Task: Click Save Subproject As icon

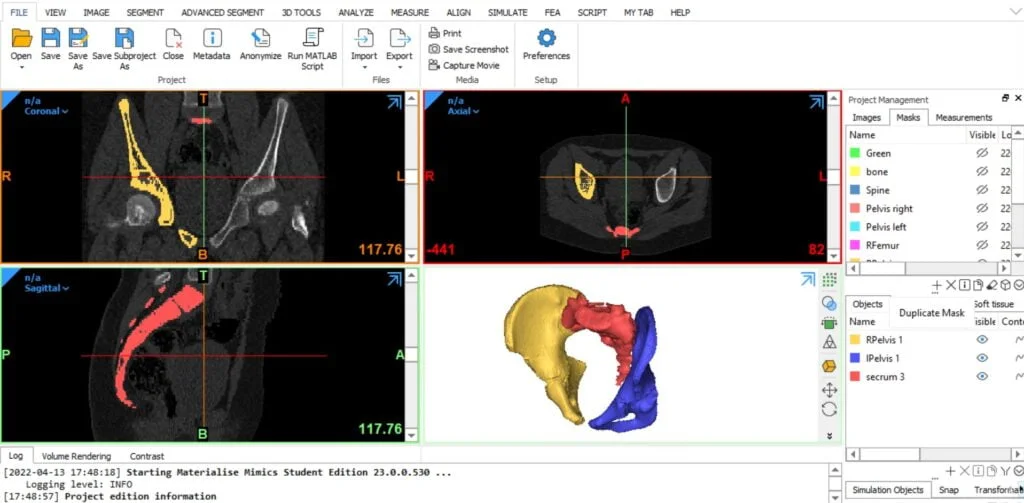Action: tap(124, 38)
